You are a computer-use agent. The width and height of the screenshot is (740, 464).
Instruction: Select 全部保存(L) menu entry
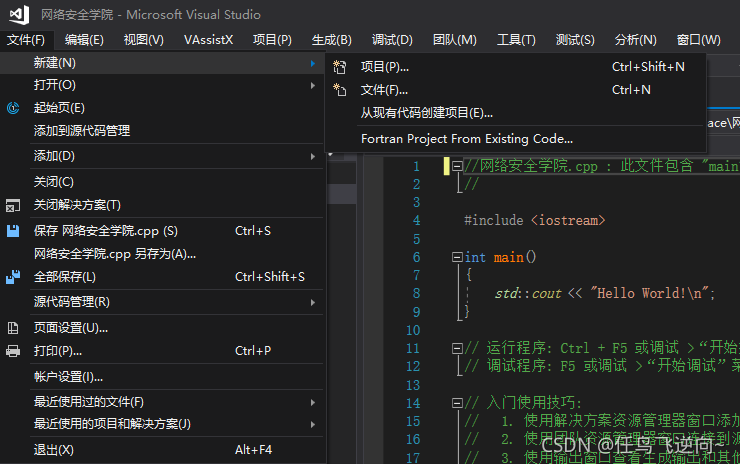click(162, 277)
